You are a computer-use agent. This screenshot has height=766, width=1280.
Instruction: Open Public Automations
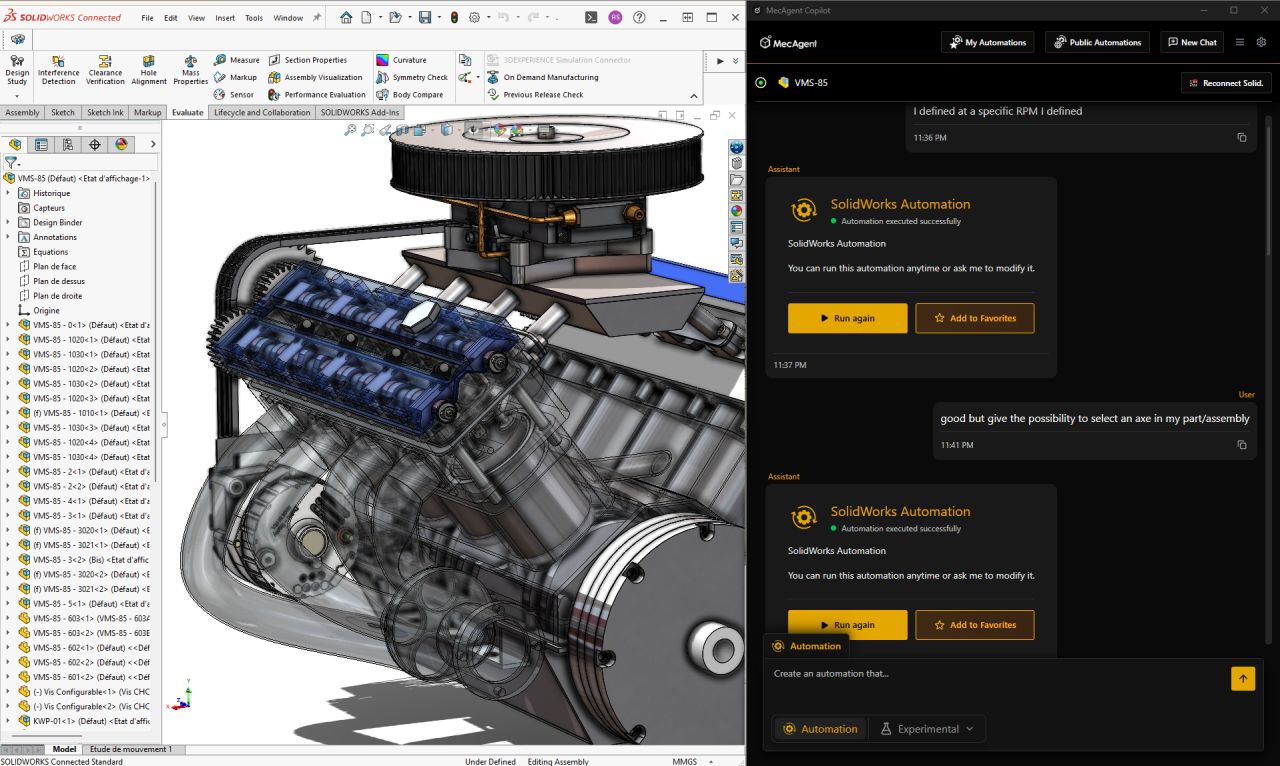pos(1097,42)
